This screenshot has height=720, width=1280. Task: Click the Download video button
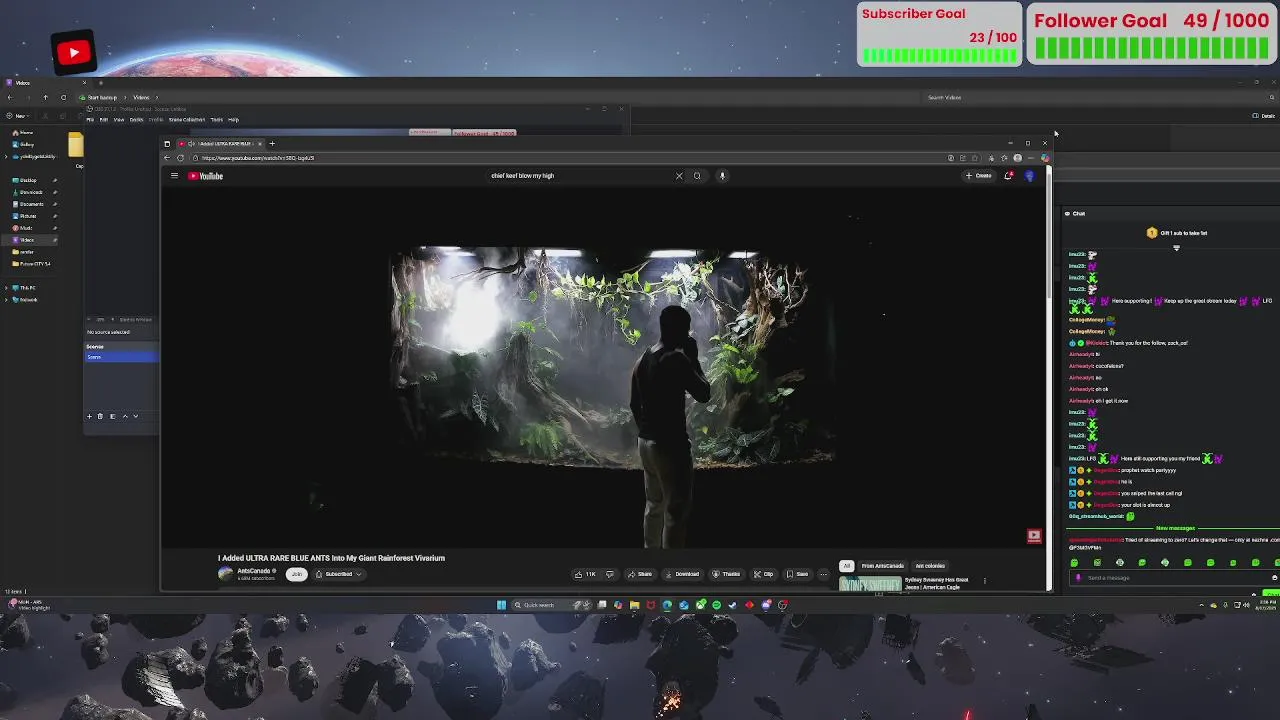pos(682,574)
